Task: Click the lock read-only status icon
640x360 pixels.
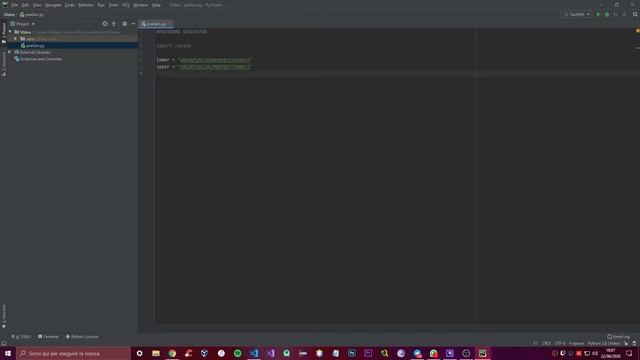Action: 626,343
